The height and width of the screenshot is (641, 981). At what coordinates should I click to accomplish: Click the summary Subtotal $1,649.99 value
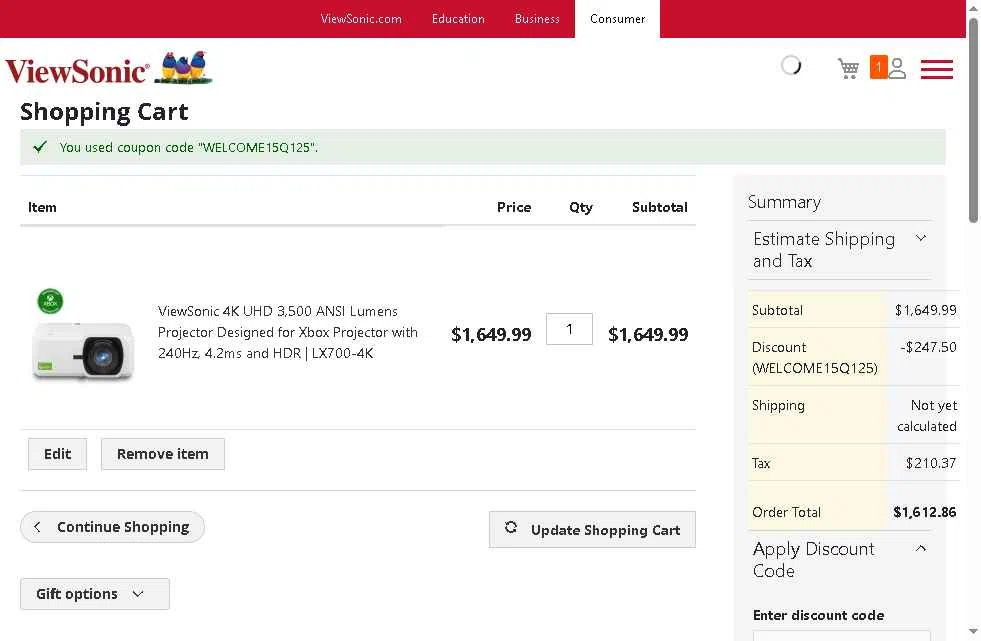point(925,310)
